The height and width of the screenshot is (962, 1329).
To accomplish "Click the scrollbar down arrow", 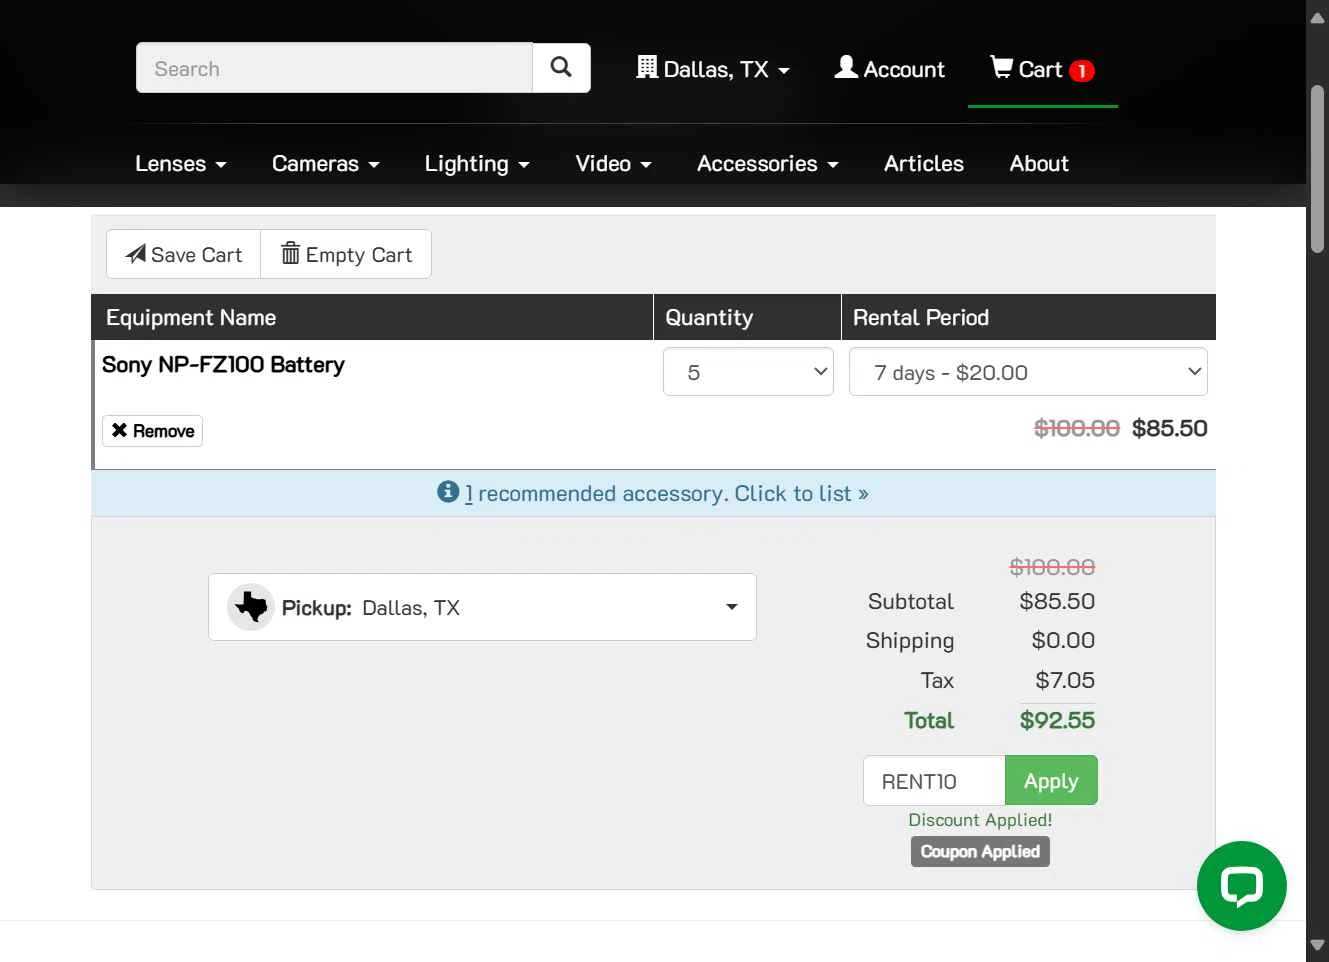I will [x=1317, y=945].
